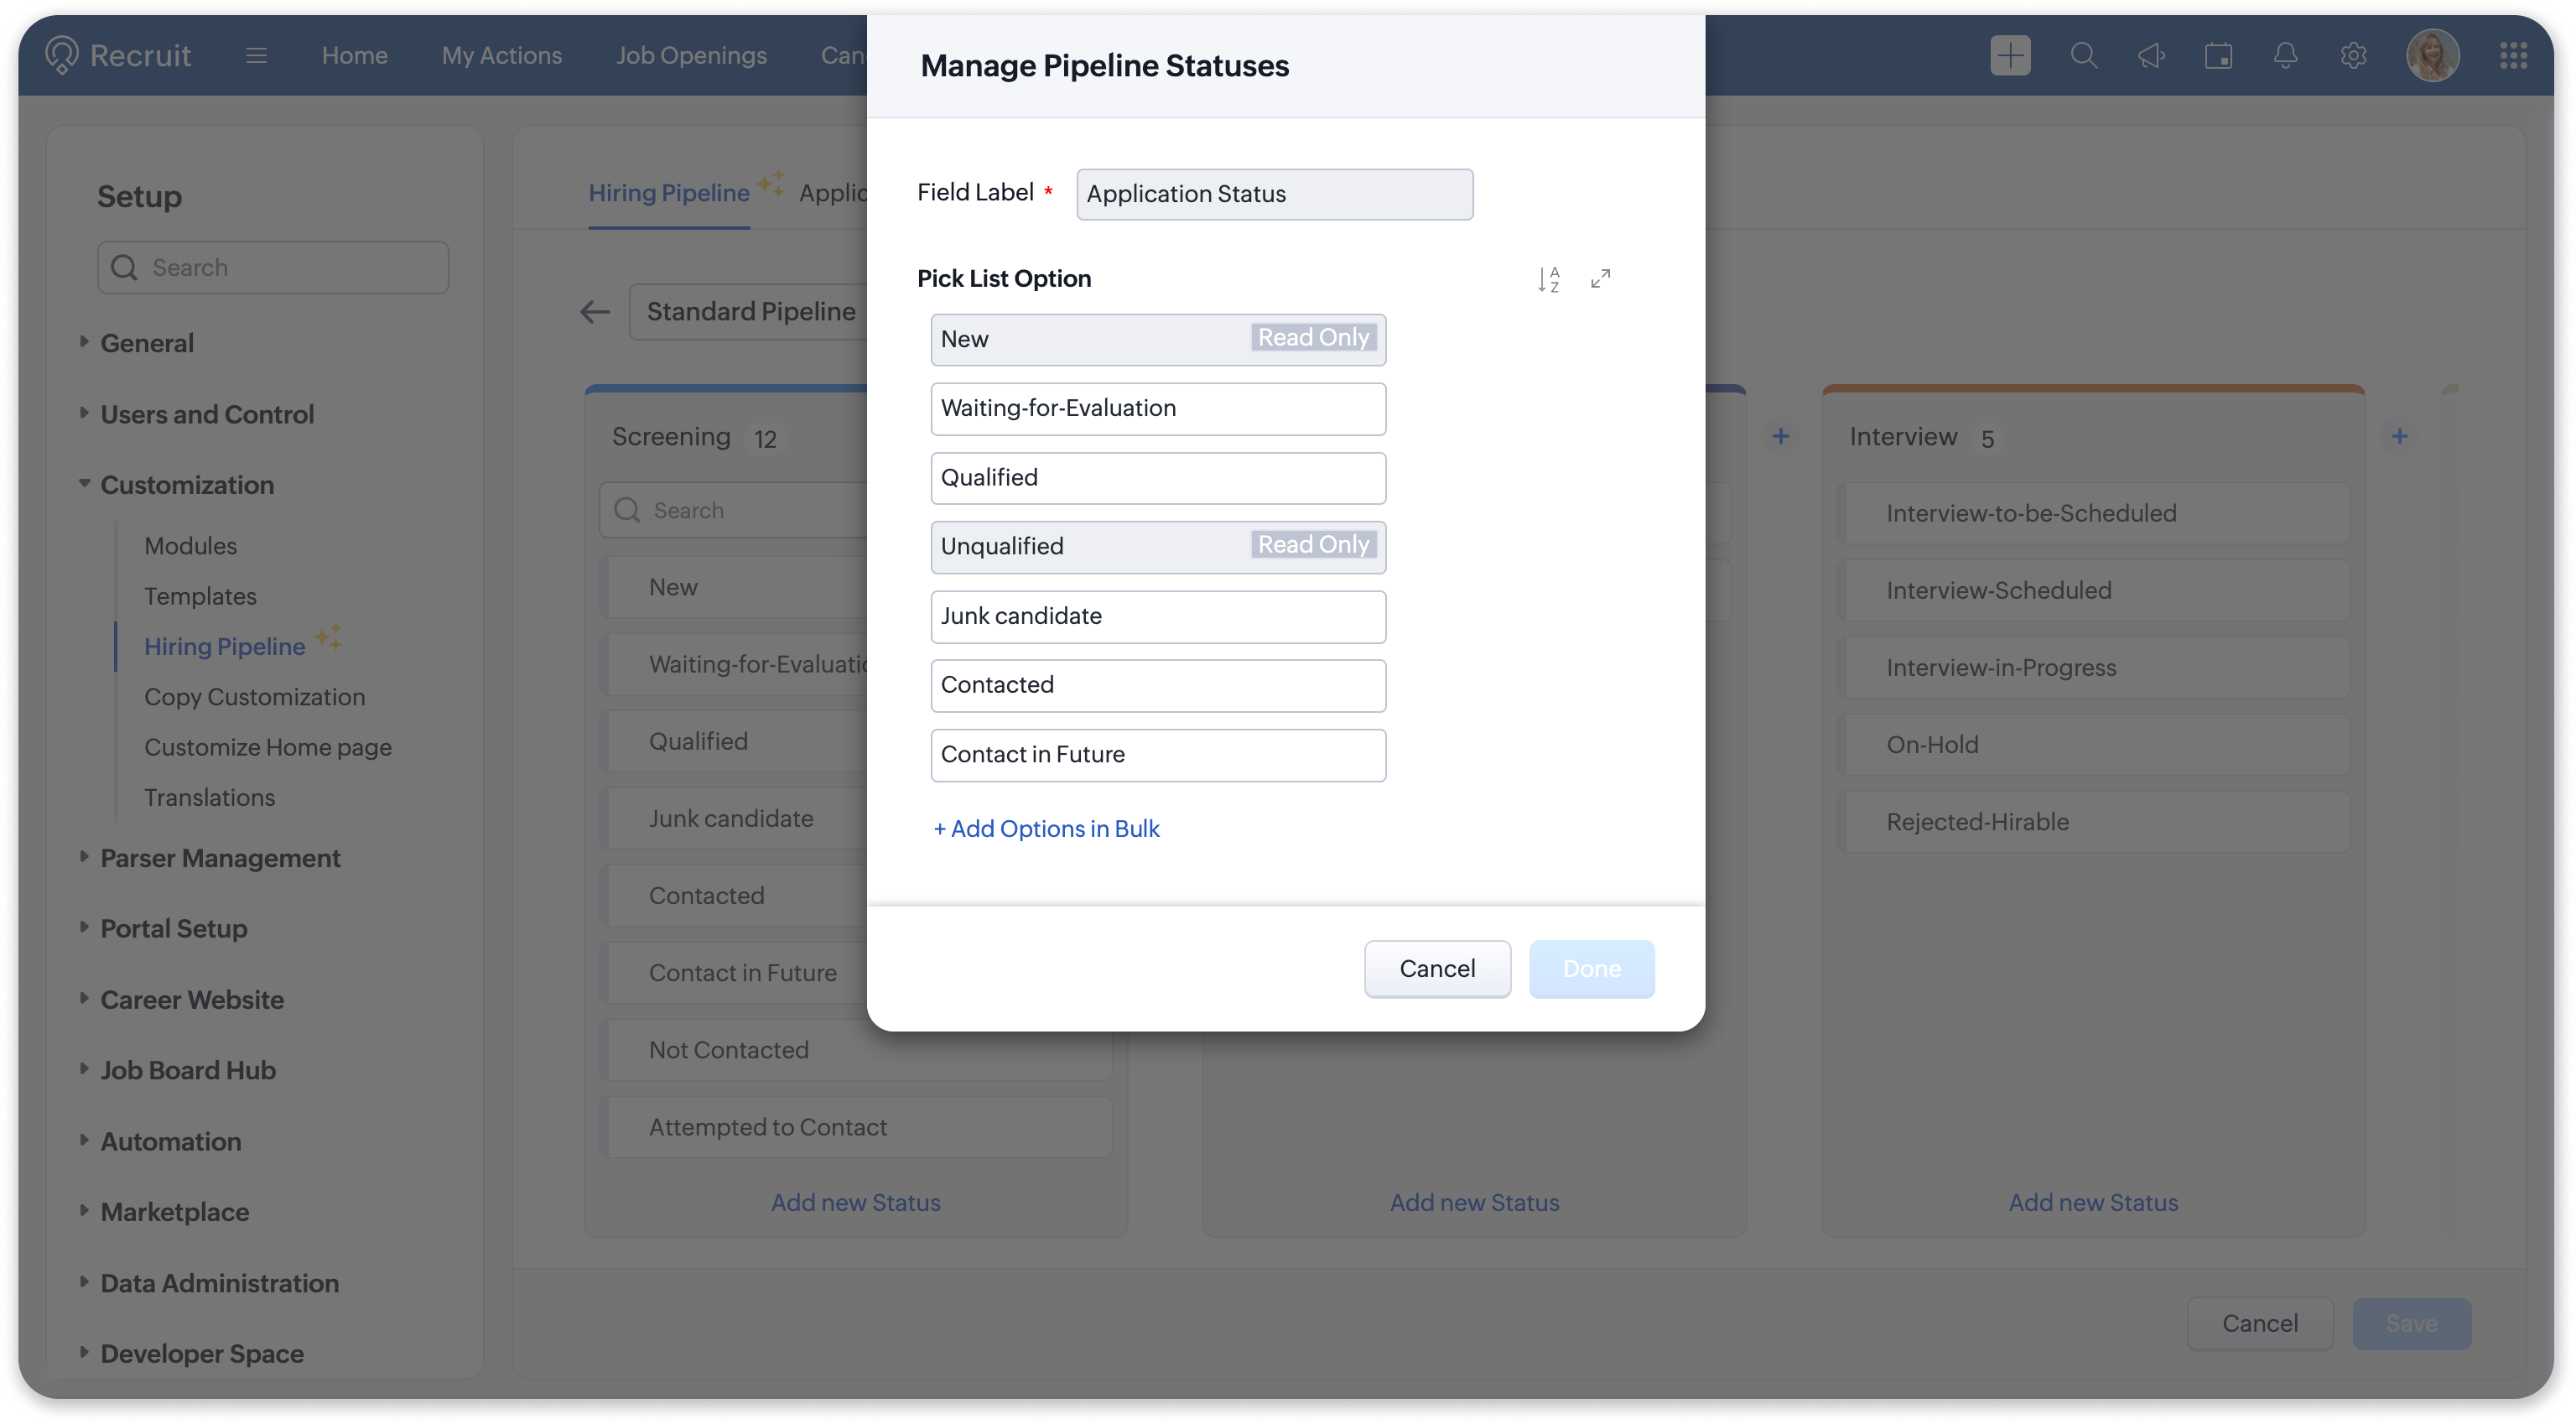Viewport: 2576px width, 1424px height.
Task: Open the calendar icon in header
Action: (x=2218, y=55)
